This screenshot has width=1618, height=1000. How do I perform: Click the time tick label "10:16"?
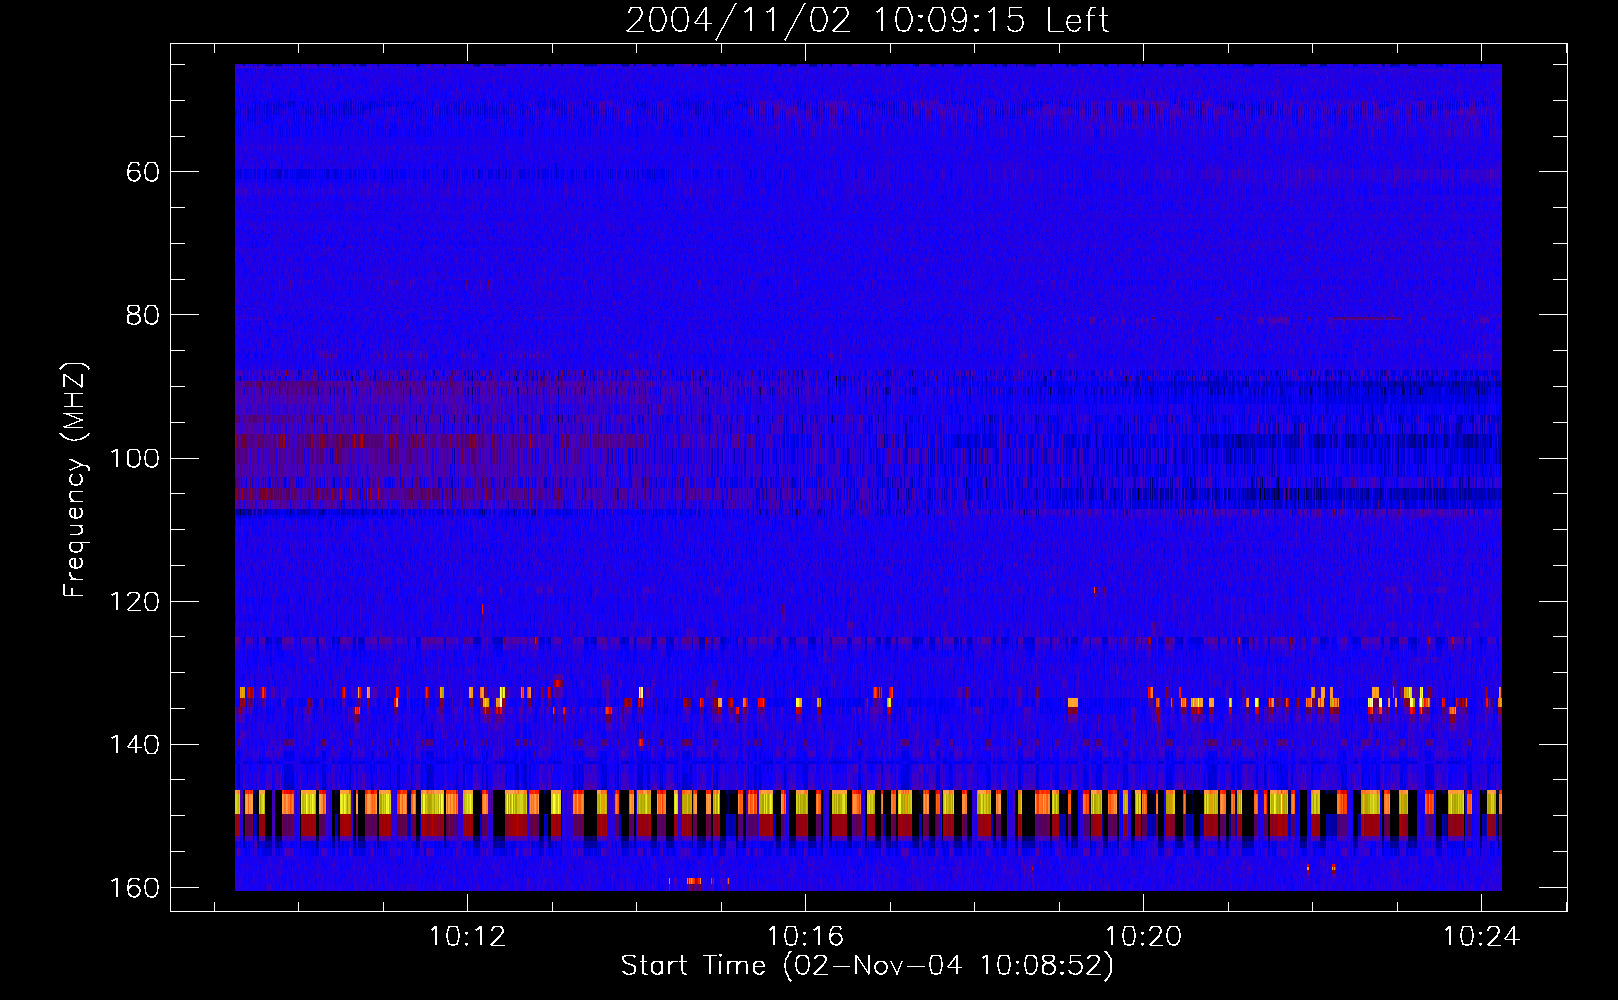click(805, 937)
